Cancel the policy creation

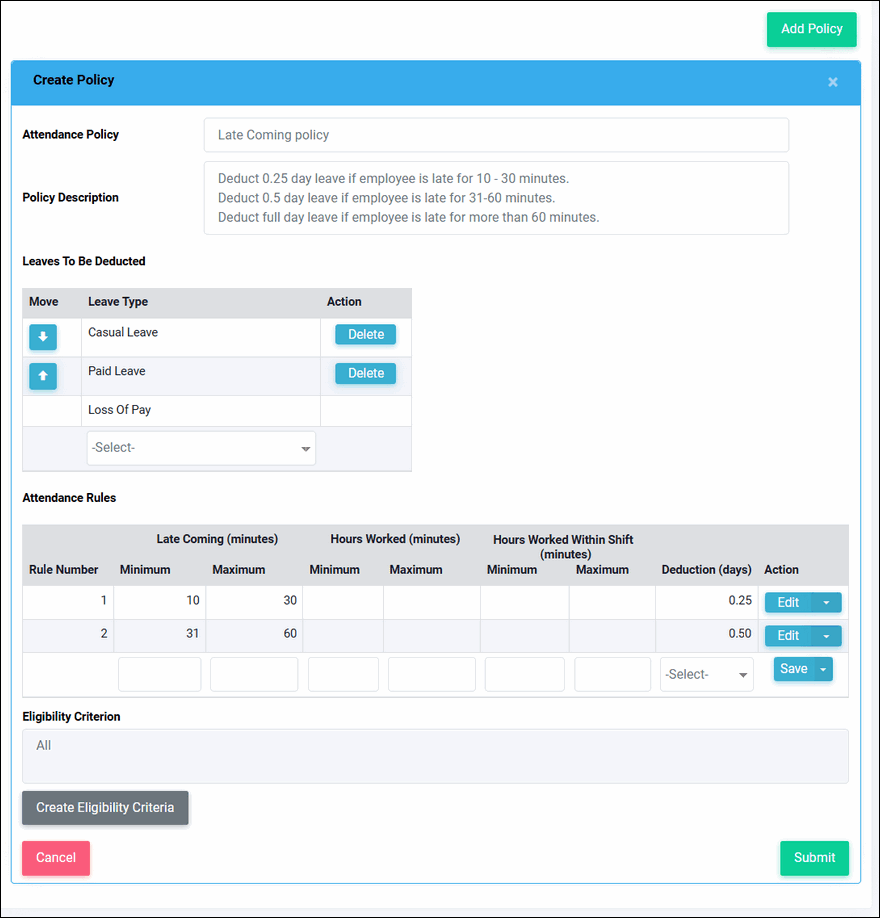[x=56, y=858]
